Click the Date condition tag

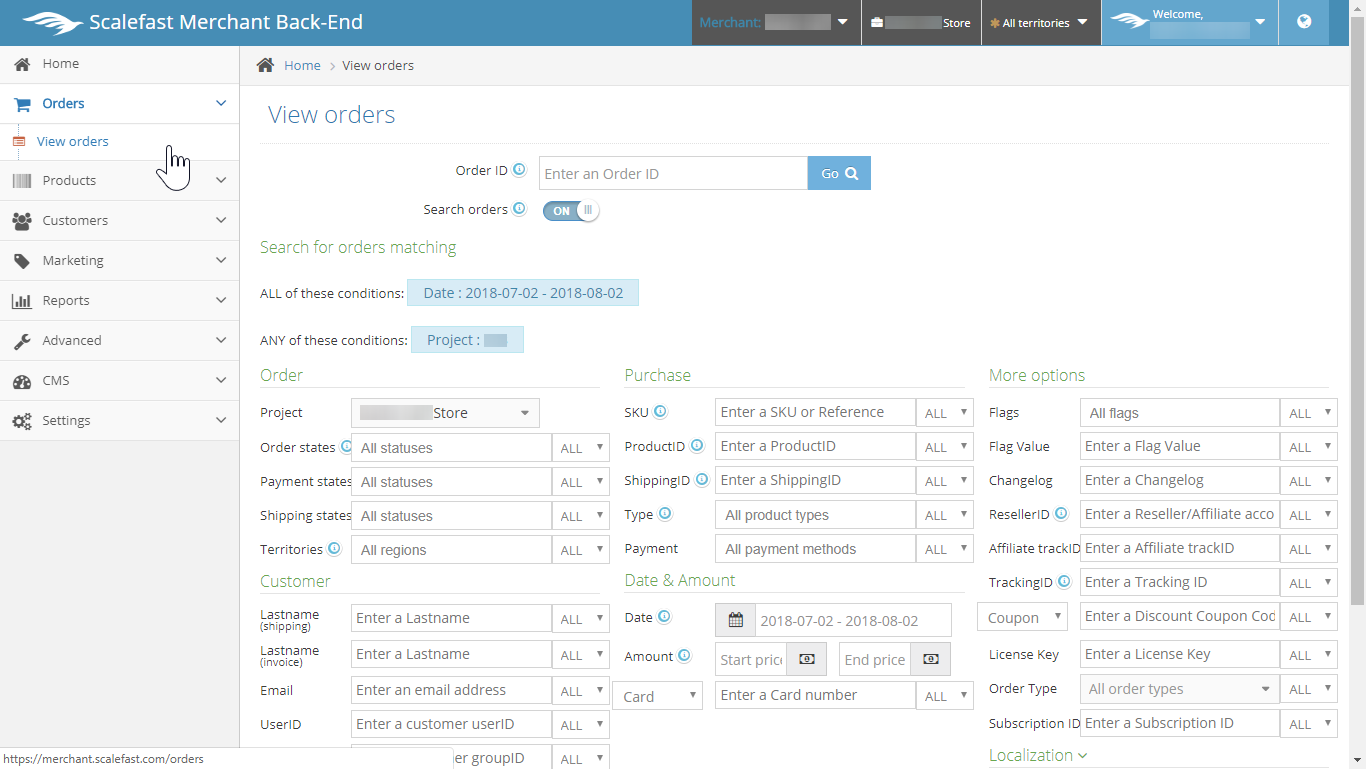(x=522, y=293)
